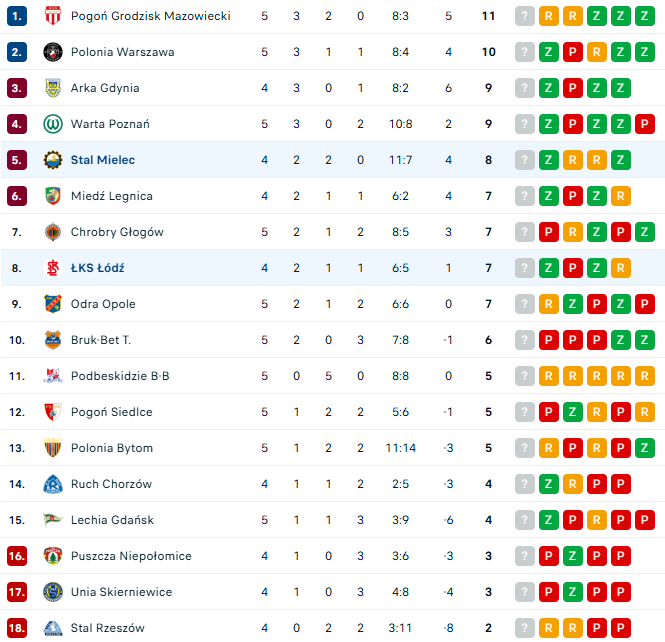The height and width of the screenshot is (642, 665).
Task: Open the Stal Rzeszów team crest
Action: 53,628
